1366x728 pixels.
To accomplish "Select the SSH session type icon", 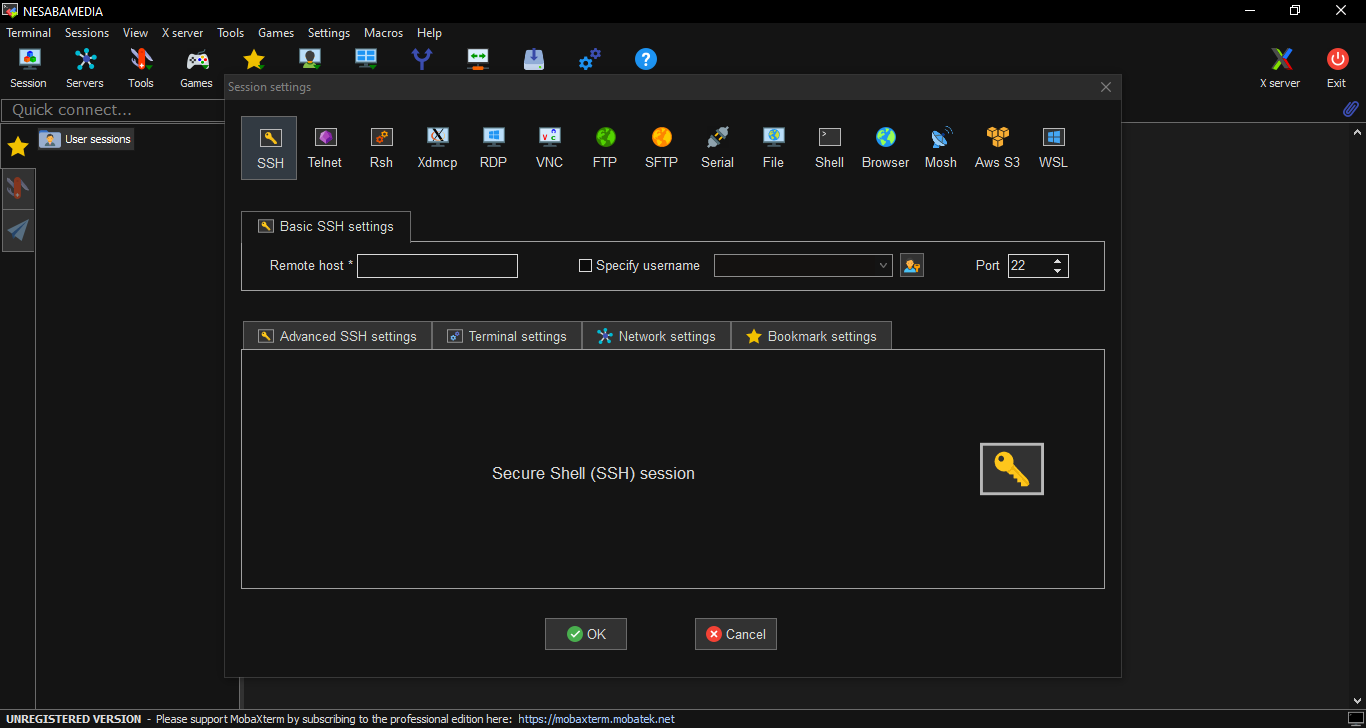I will point(269,147).
